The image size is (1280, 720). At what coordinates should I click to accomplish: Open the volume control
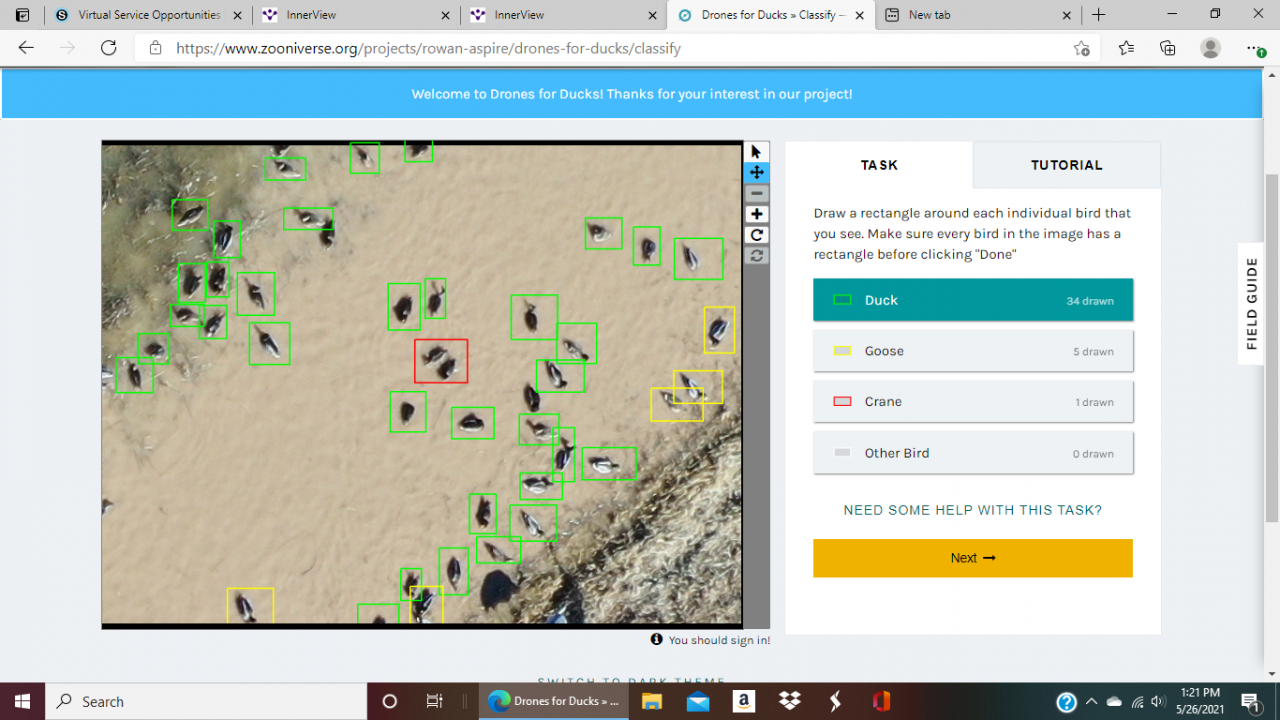point(1159,702)
